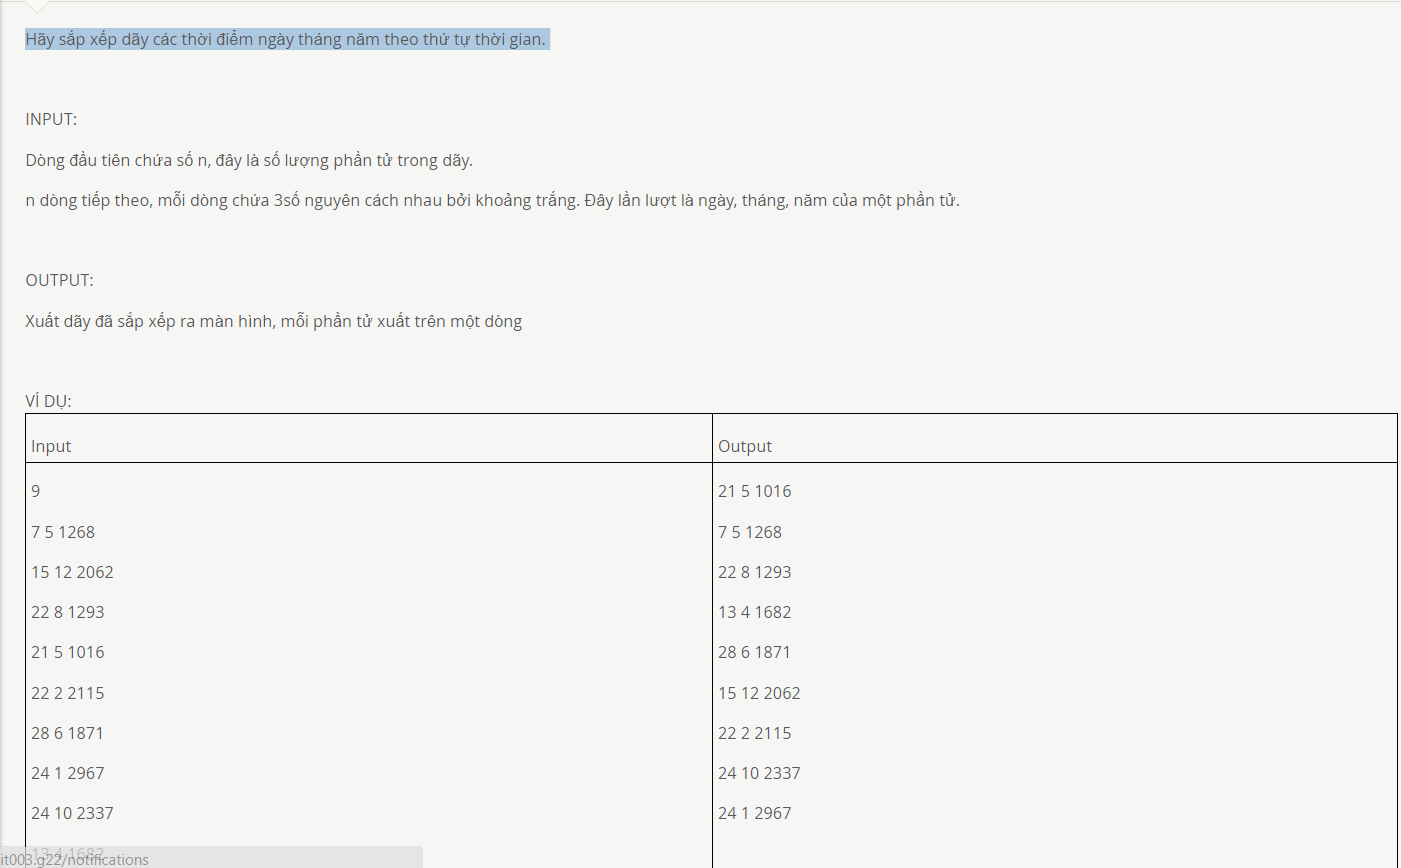Click the line starting "Xuất dãy đã sắp xếp"
This screenshot has width=1401, height=868.
pyautogui.click(x=273, y=321)
